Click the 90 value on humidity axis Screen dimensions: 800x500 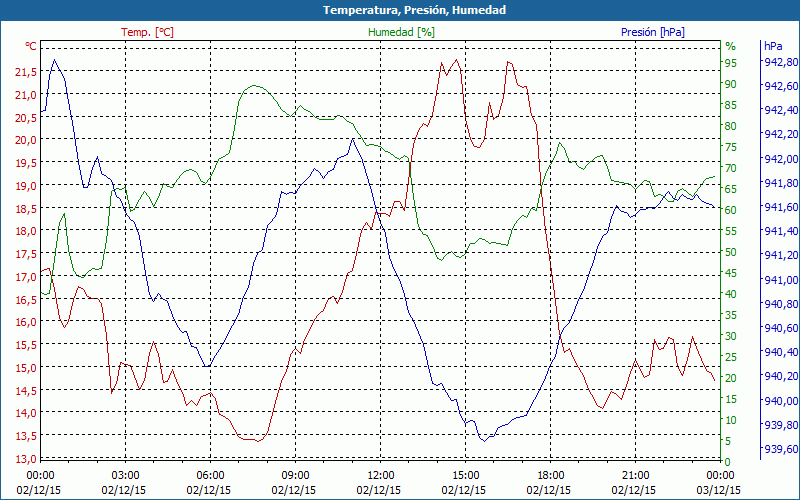coord(731,84)
